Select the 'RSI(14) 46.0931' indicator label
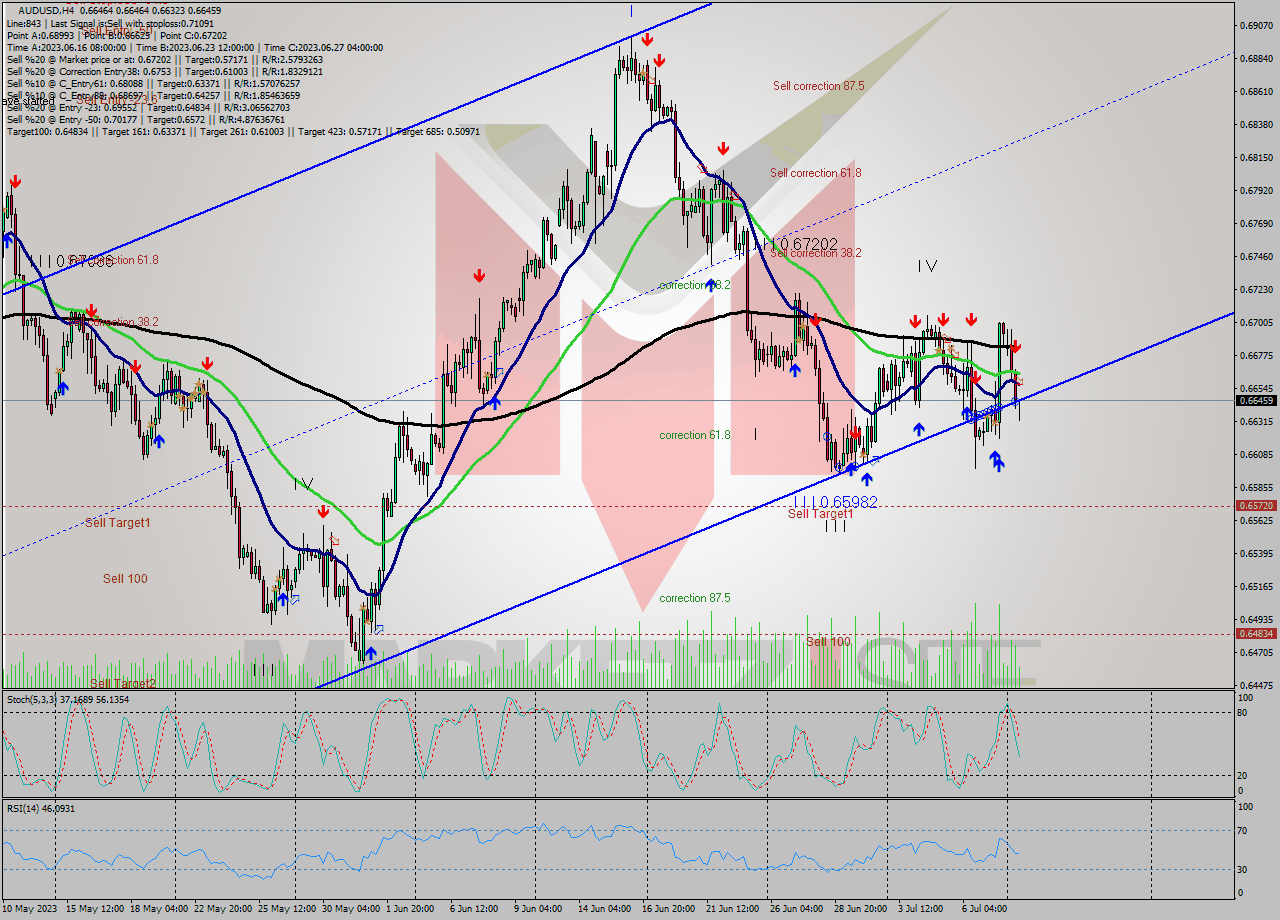 (x=41, y=808)
